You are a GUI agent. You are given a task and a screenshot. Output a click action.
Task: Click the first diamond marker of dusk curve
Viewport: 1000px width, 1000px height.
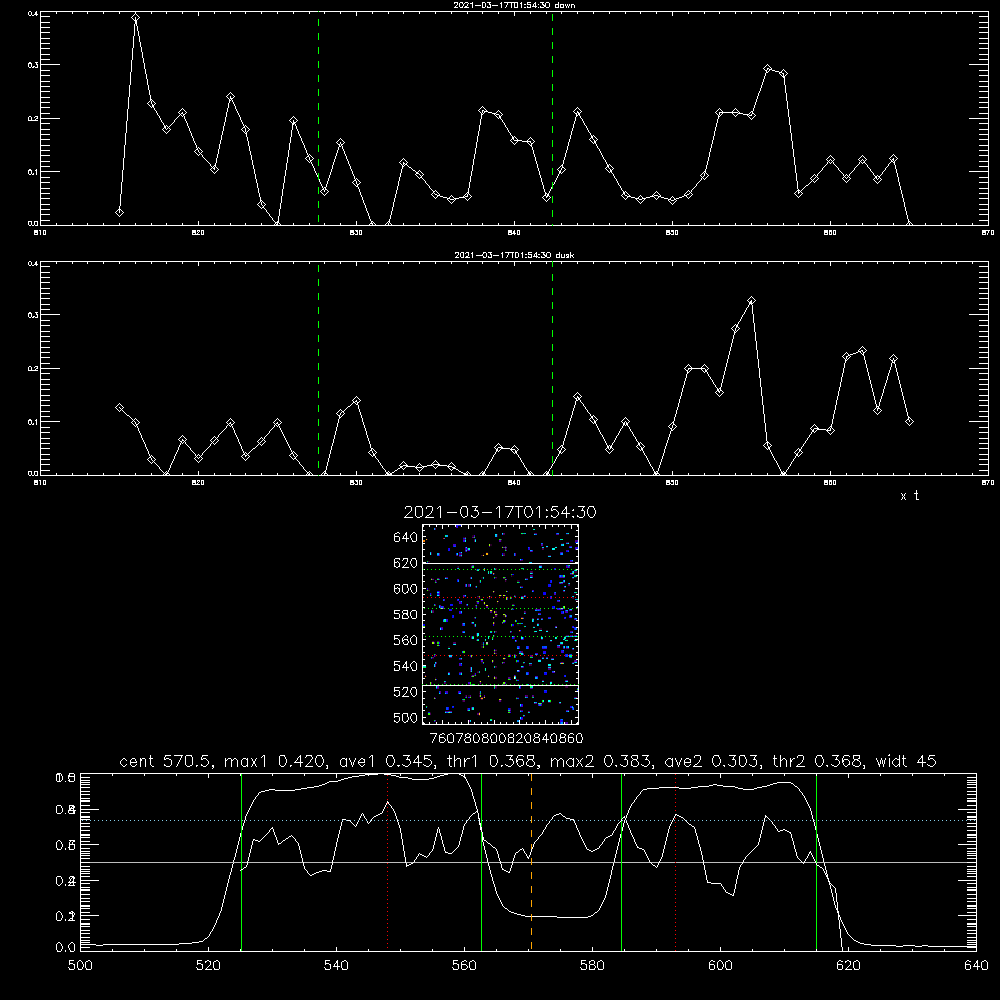click(x=119, y=408)
